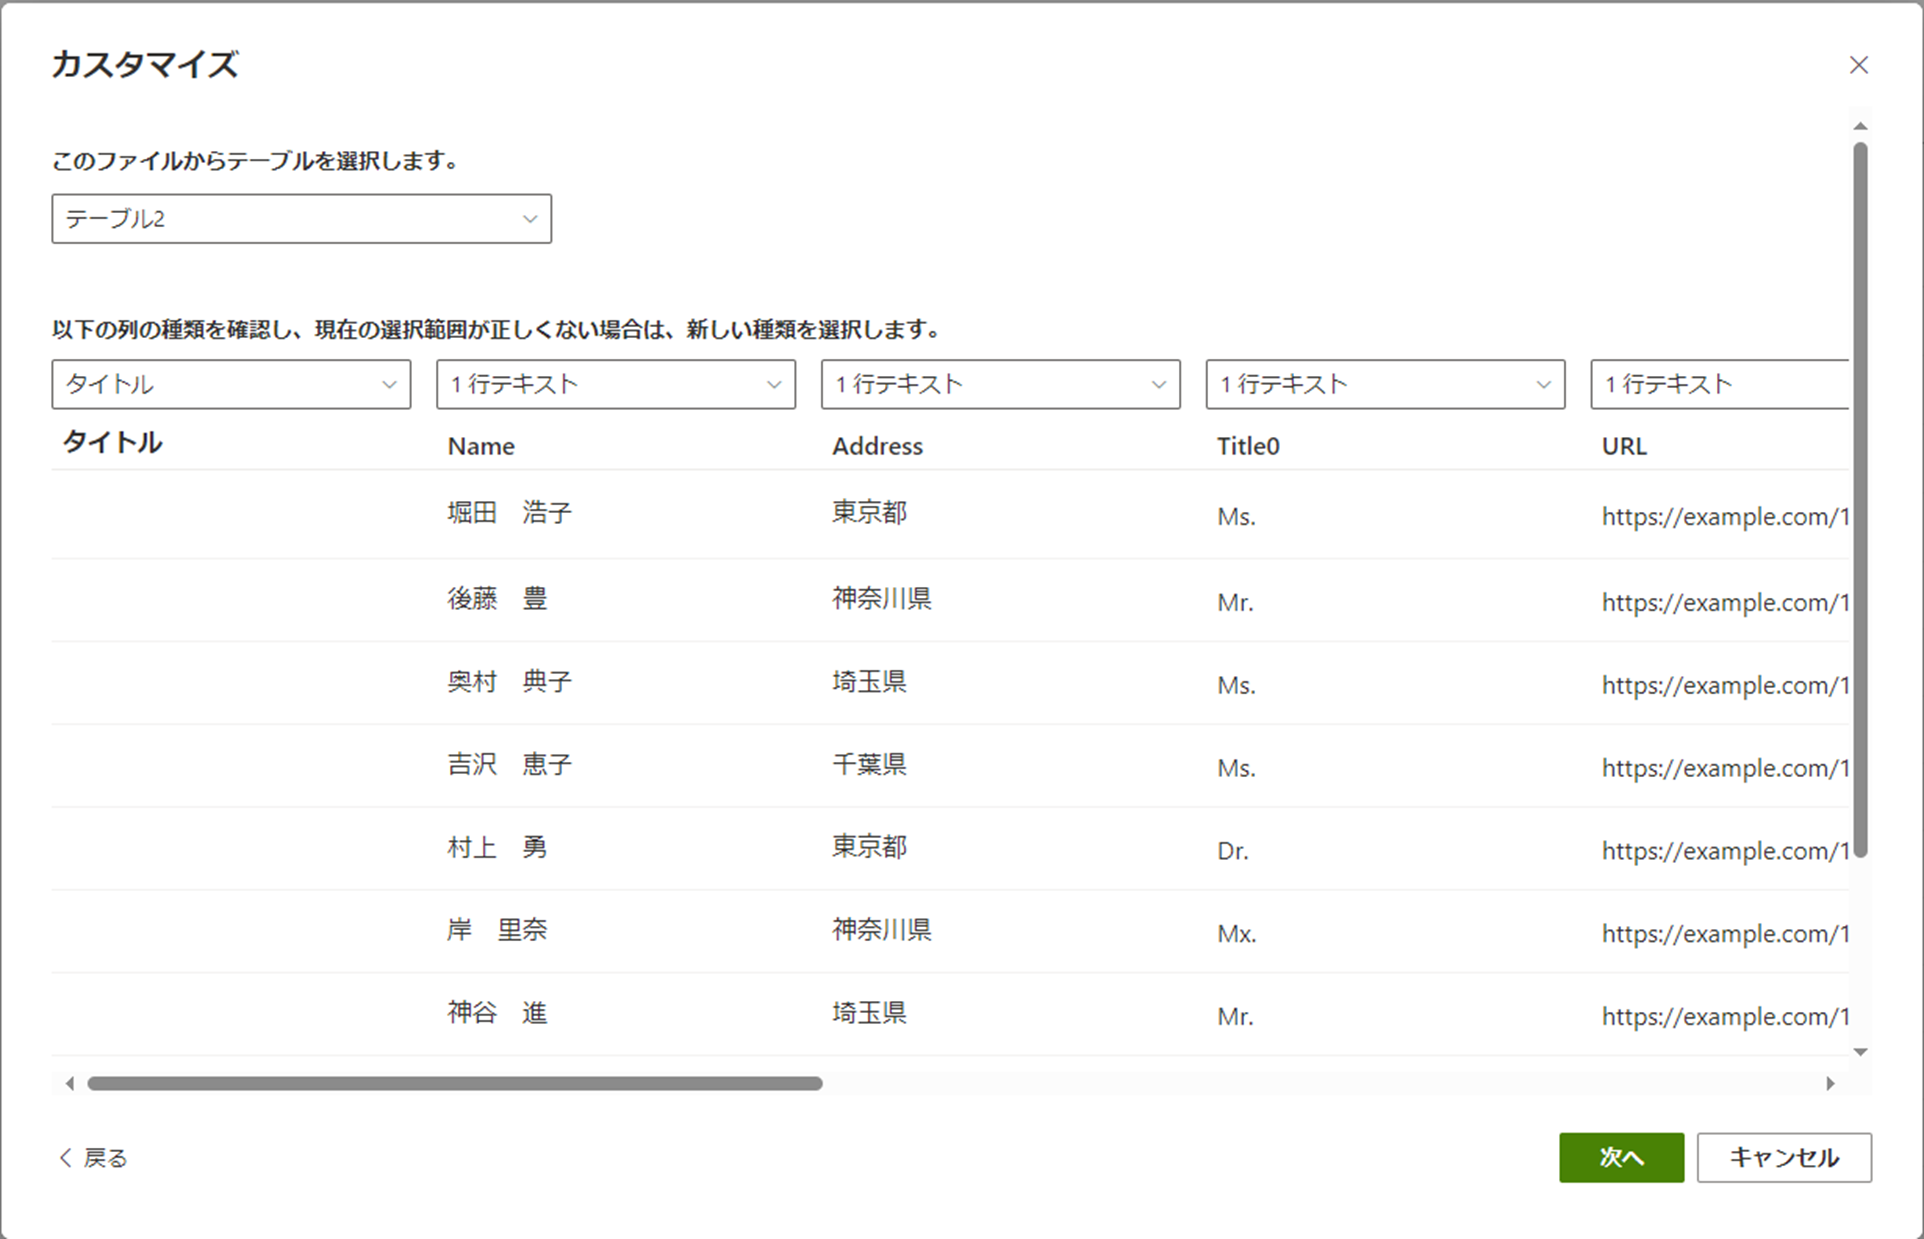The width and height of the screenshot is (1924, 1239).
Task: Select the row for 堀田 浩子
Action: click(x=509, y=513)
